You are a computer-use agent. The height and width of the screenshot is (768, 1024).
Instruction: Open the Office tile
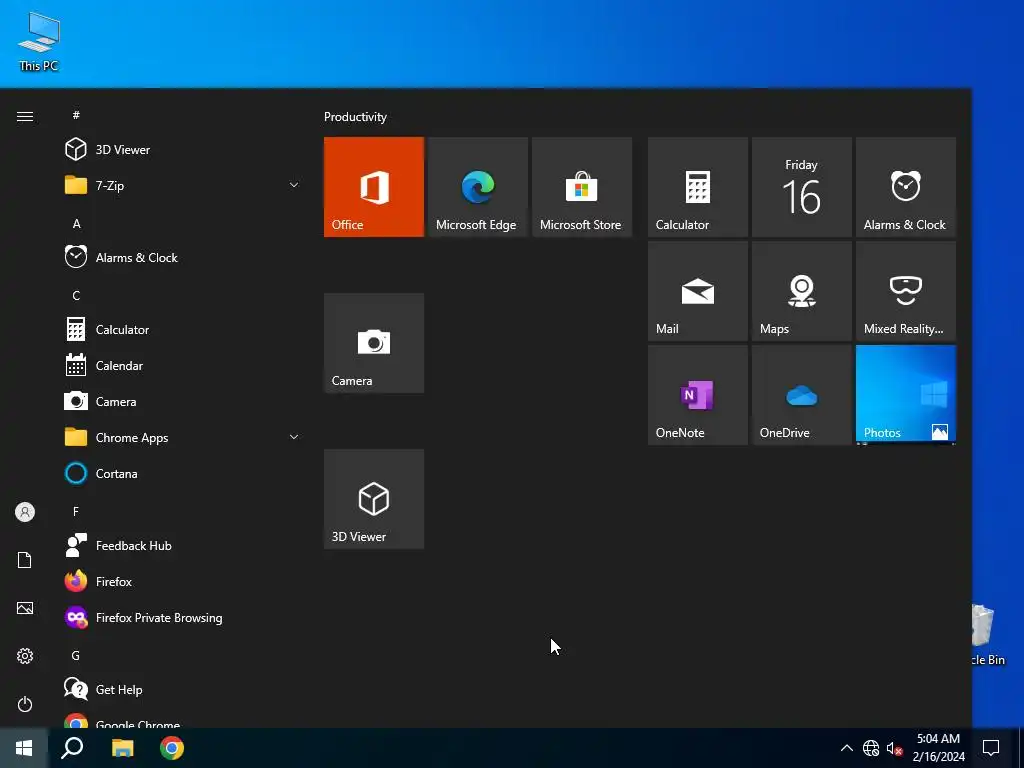374,187
